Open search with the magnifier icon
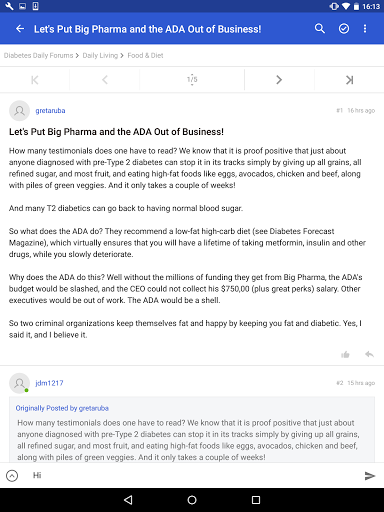 click(x=320, y=29)
